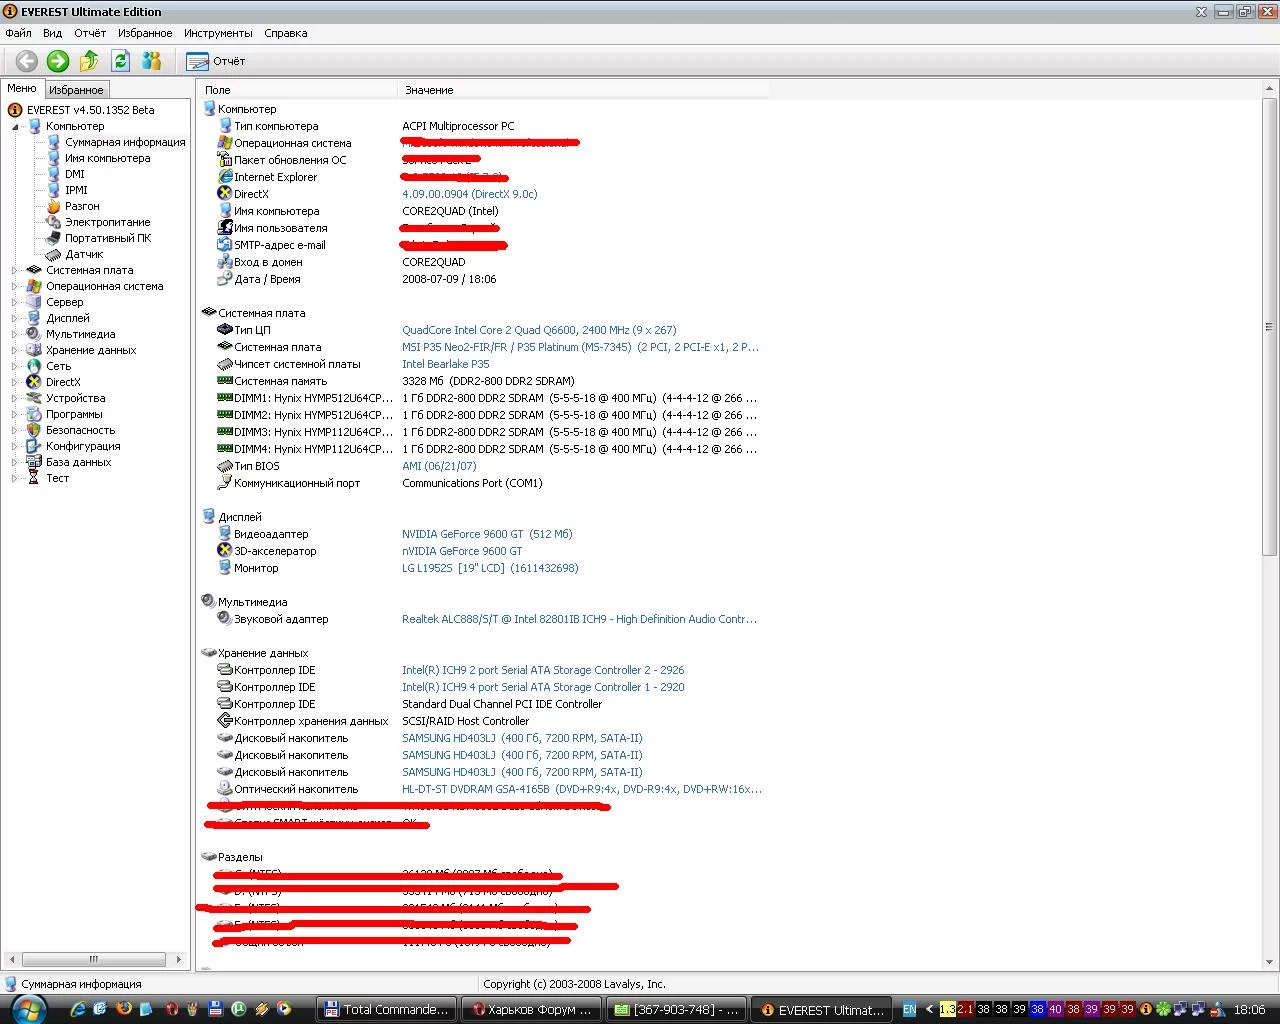Open the HL-DT-ST DVDRAM GSA-4165B link
This screenshot has height=1024, width=1280.
(x=582, y=789)
